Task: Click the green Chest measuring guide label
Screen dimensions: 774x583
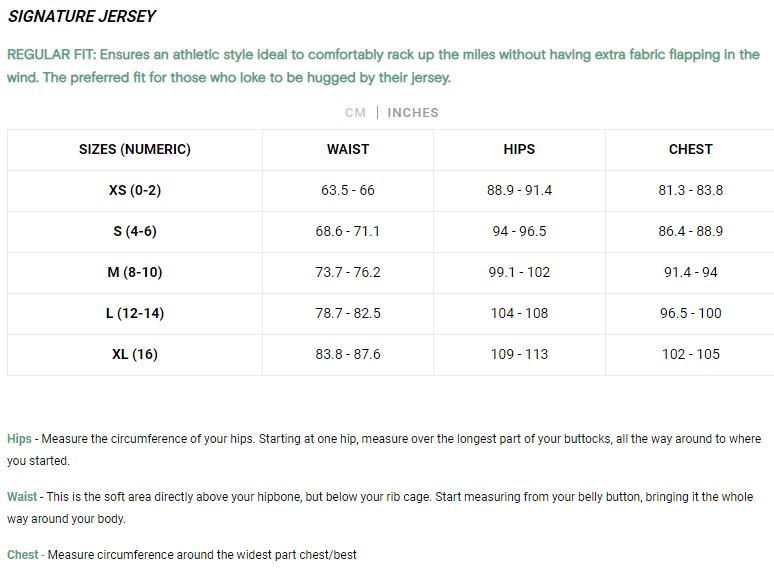Action: pyautogui.click(x=23, y=555)
